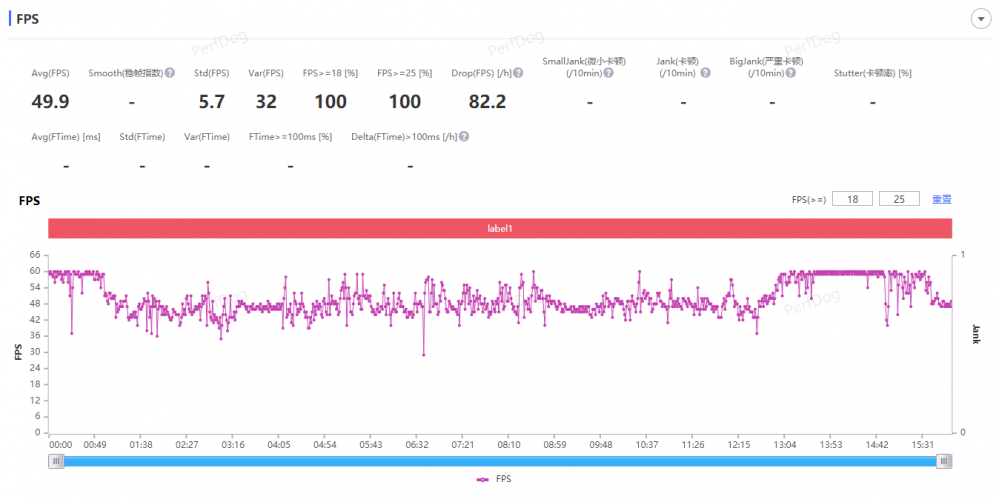Click the Stutter [%] metric label
Image resolution: width=999 pixels, height=502 pixels.
[872, 73]
